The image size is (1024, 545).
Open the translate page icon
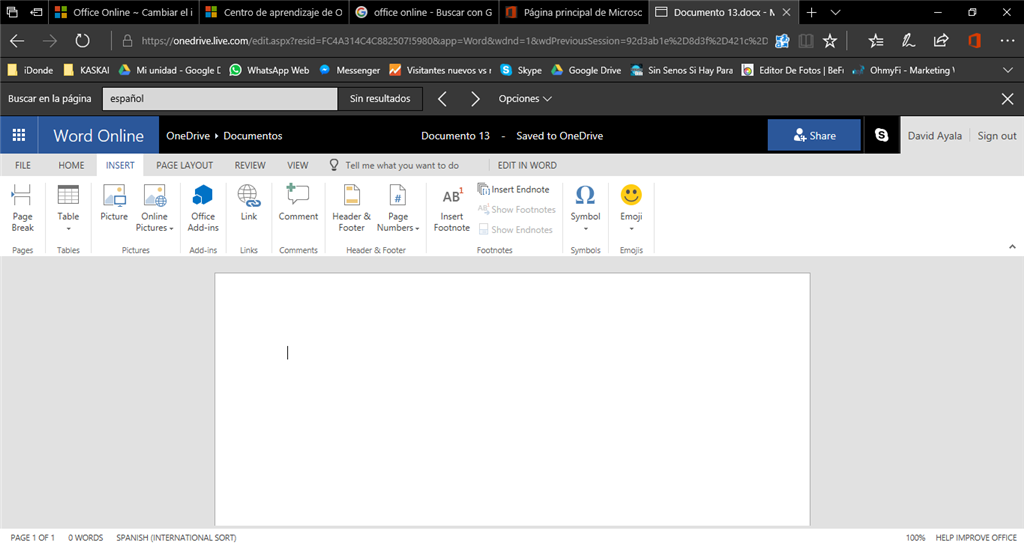coord(782,41)
